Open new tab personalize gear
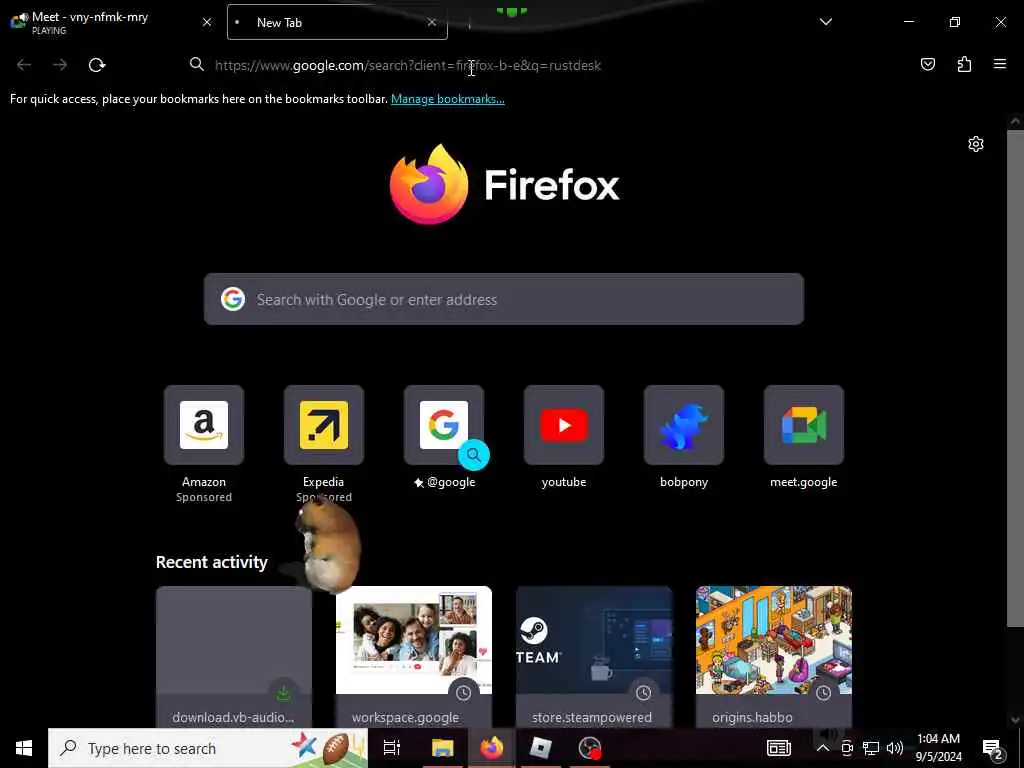The image size is (1024, 768). coord(976,144)
